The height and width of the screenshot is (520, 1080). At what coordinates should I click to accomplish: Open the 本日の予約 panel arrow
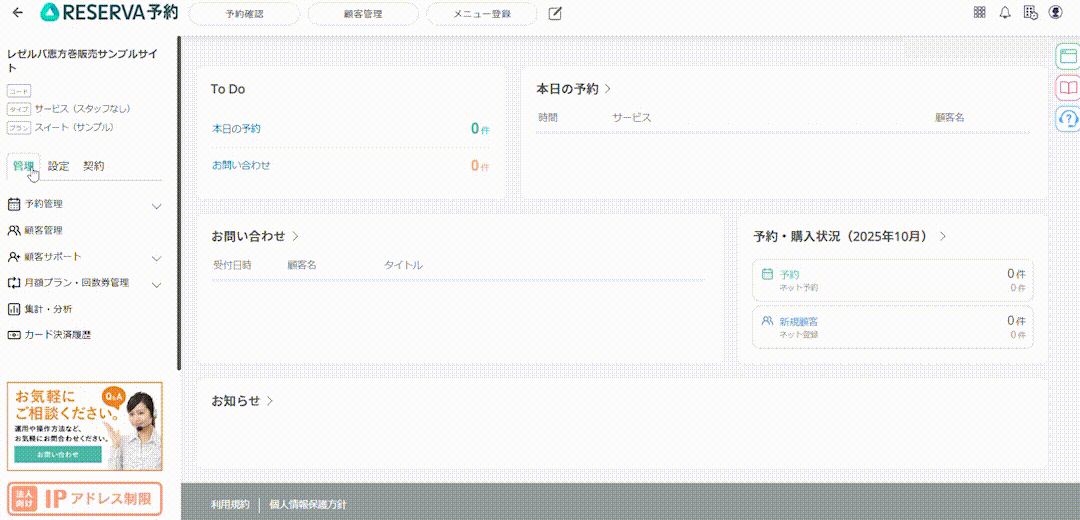pos(608,89)
